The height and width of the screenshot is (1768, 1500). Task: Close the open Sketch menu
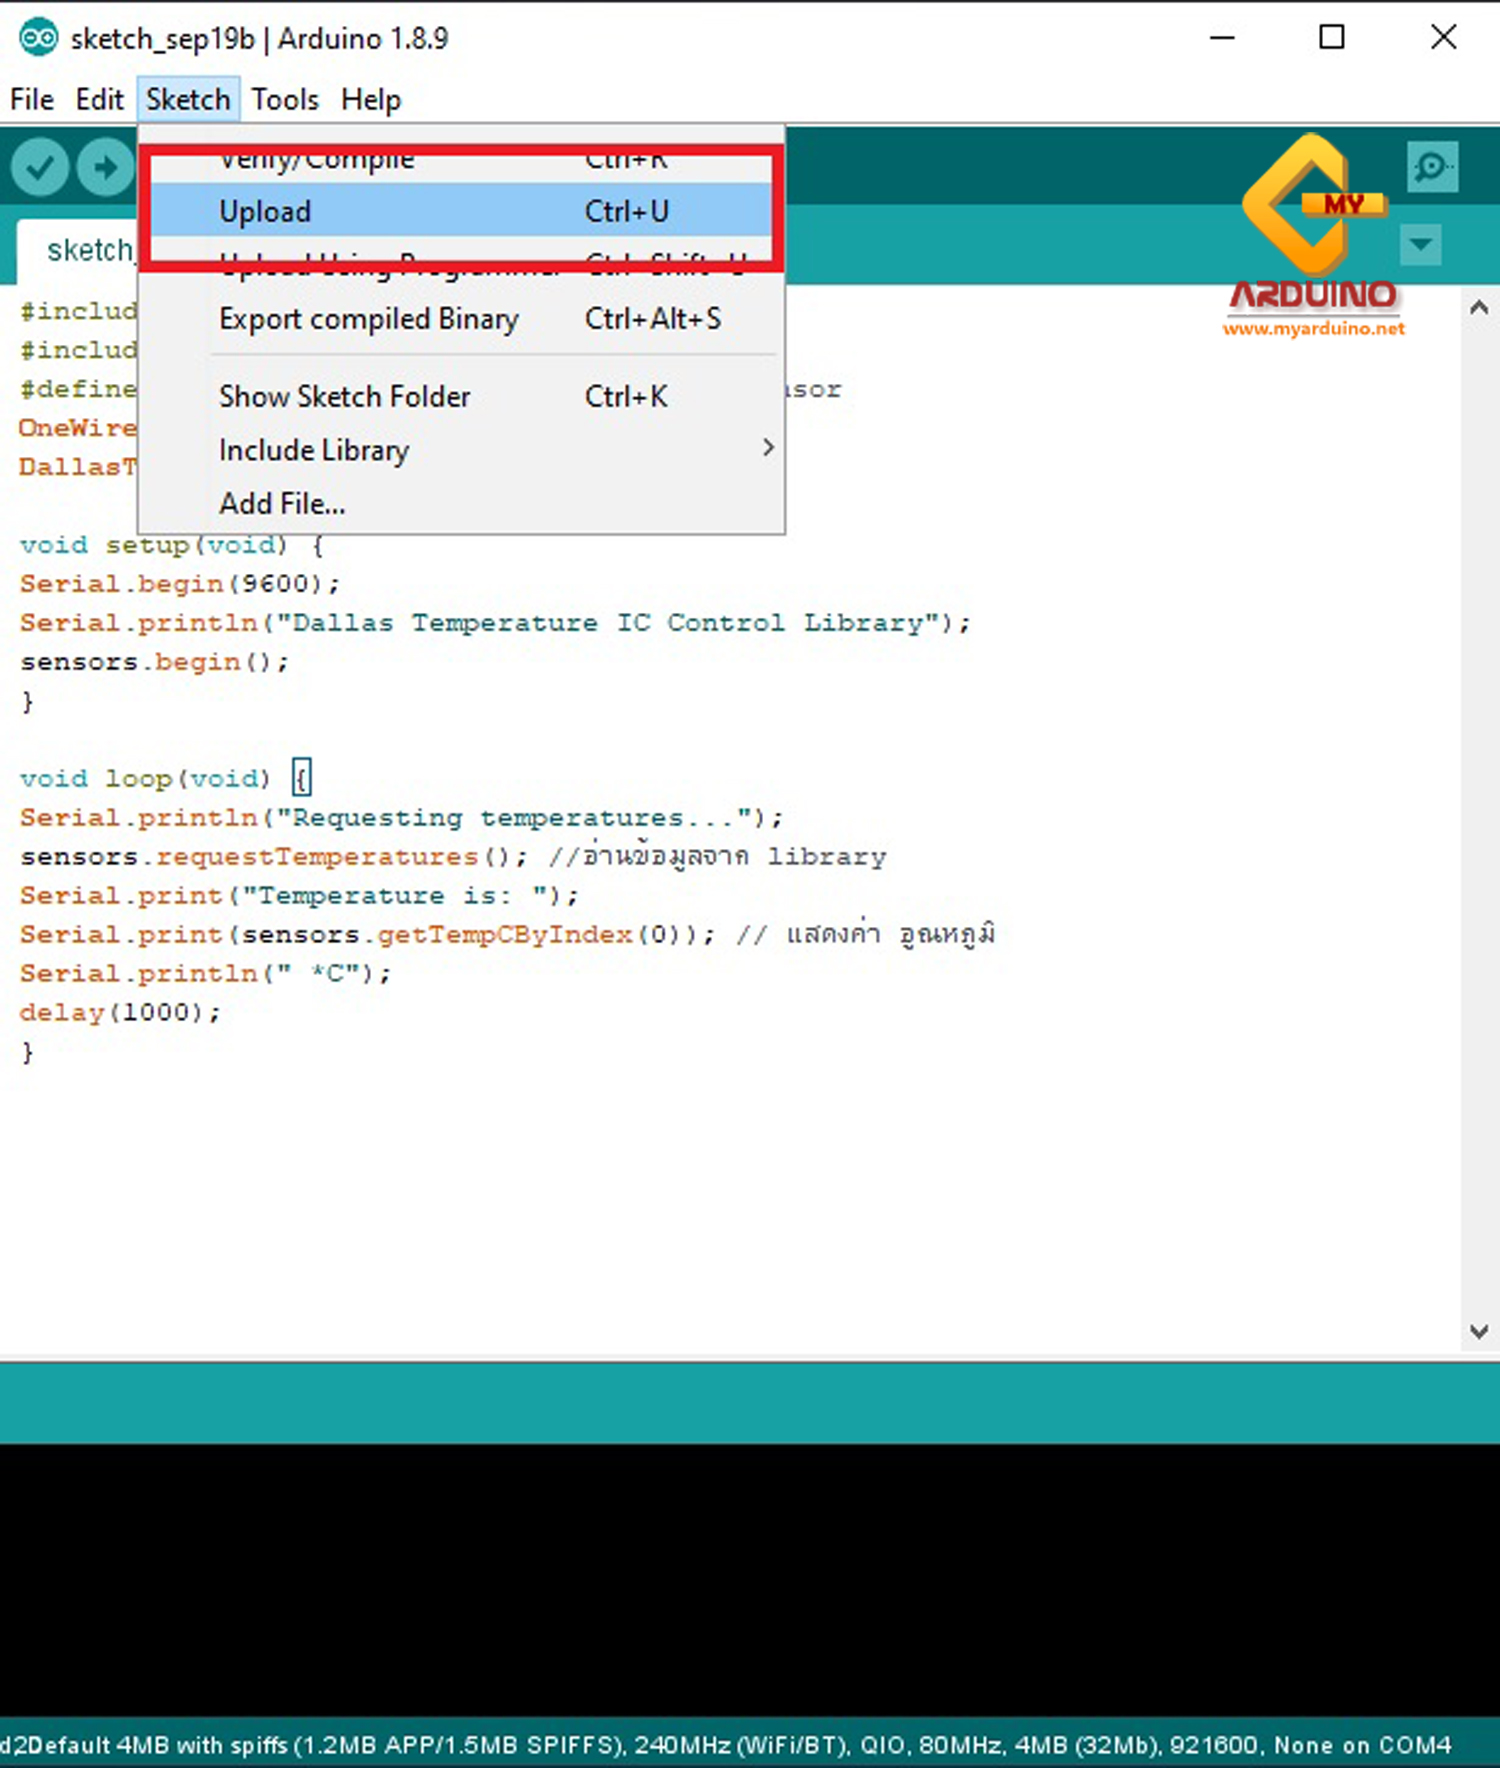tap(188, 100)
